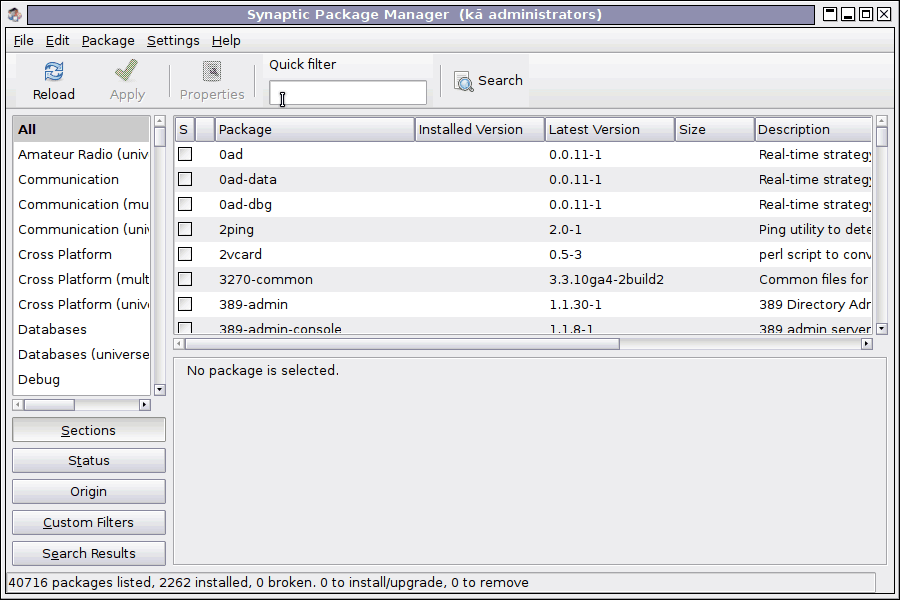Sort by the Package column header
900x600 pixels.
315,129
